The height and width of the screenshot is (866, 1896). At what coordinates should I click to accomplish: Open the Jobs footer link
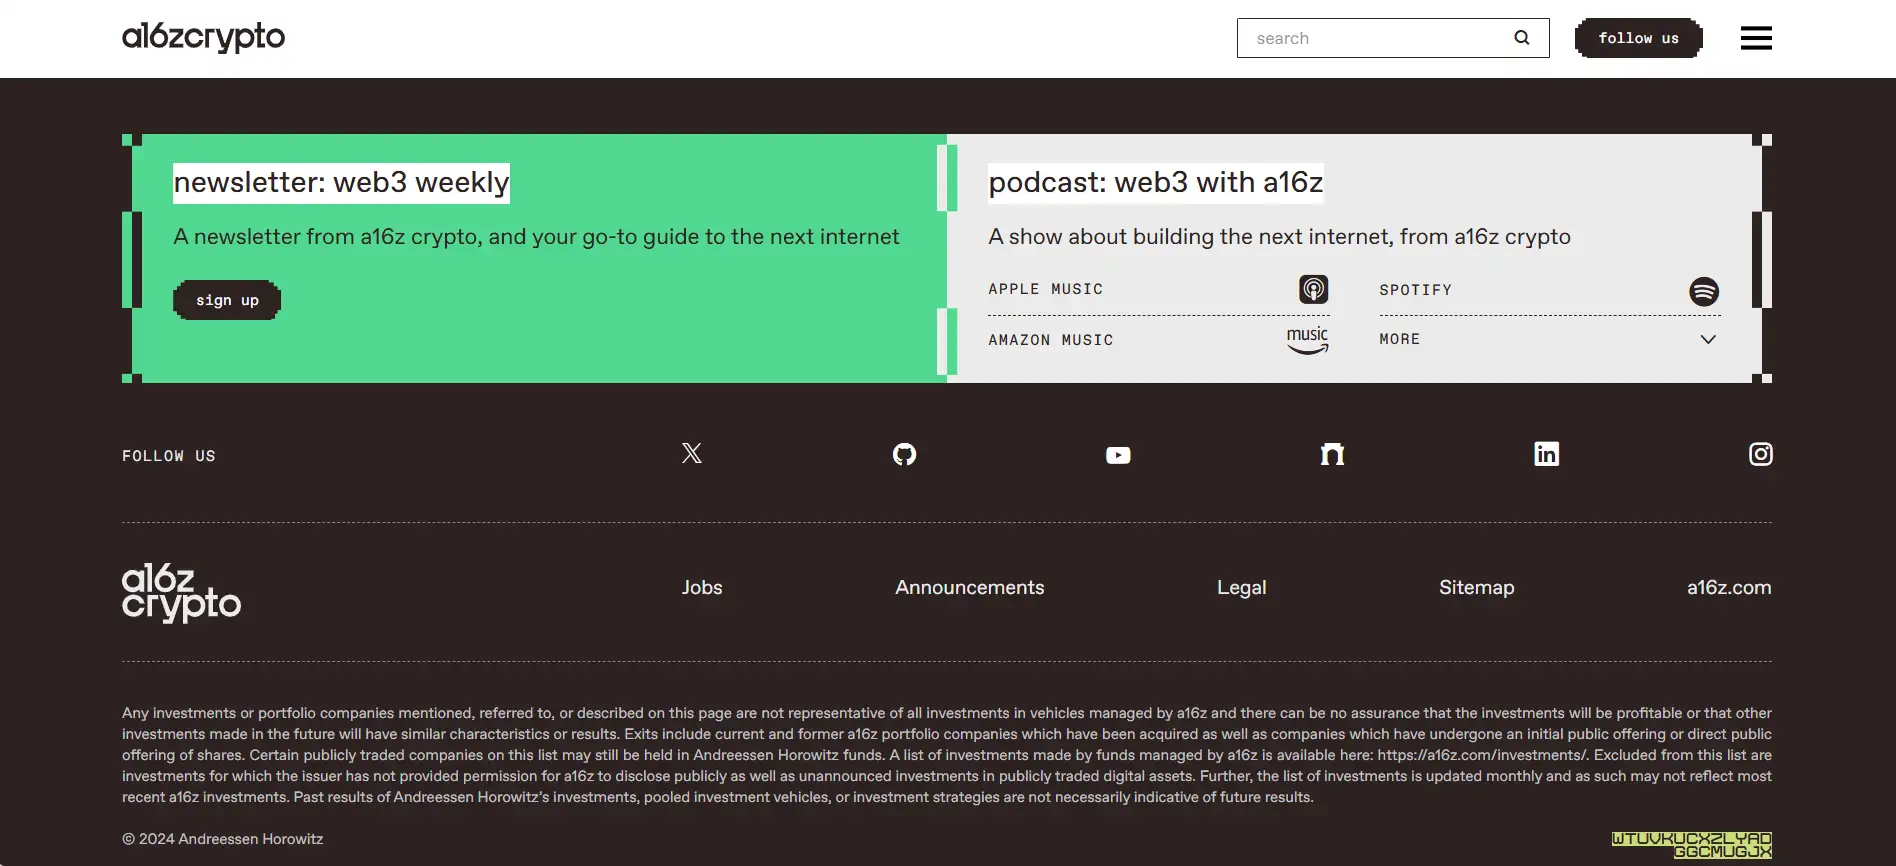click(x=702, y=588)
